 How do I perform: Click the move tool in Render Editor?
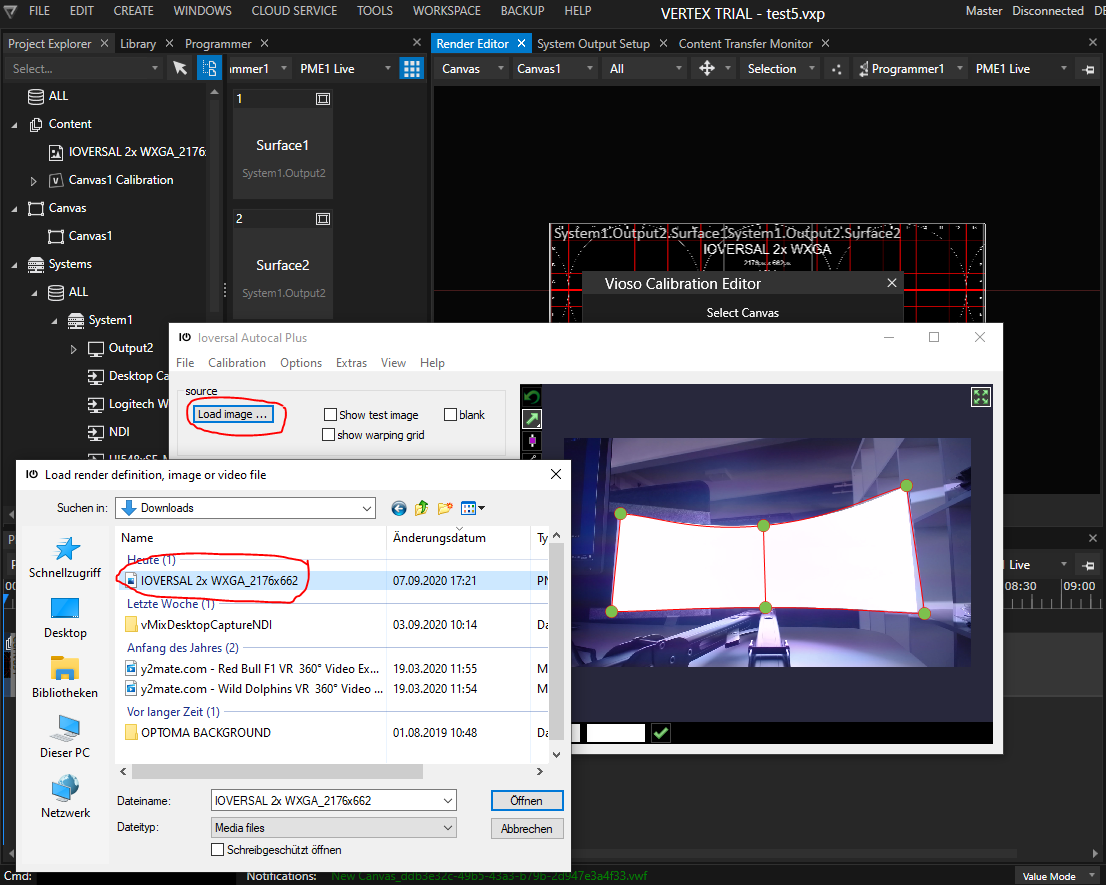707,68
